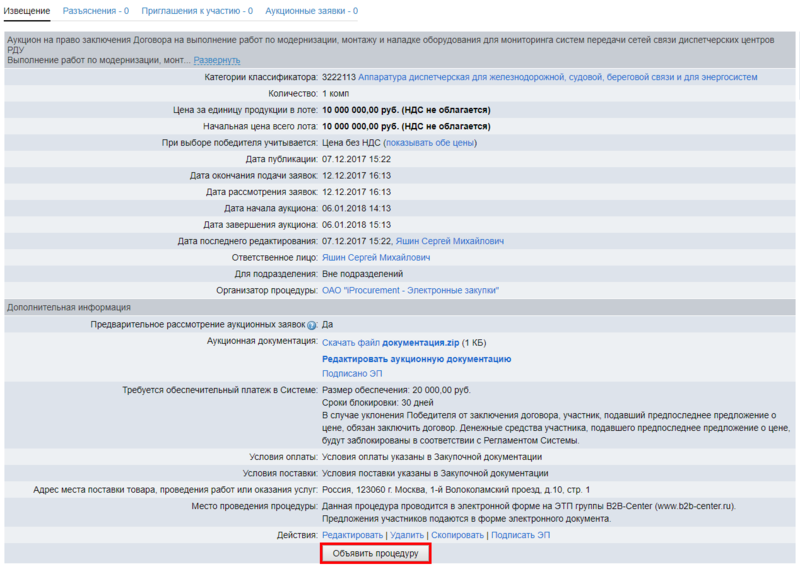800x569 pixels.
Task: Go to 'Аукционные заявки - 0' tab
Action: [x=311, y=11]
